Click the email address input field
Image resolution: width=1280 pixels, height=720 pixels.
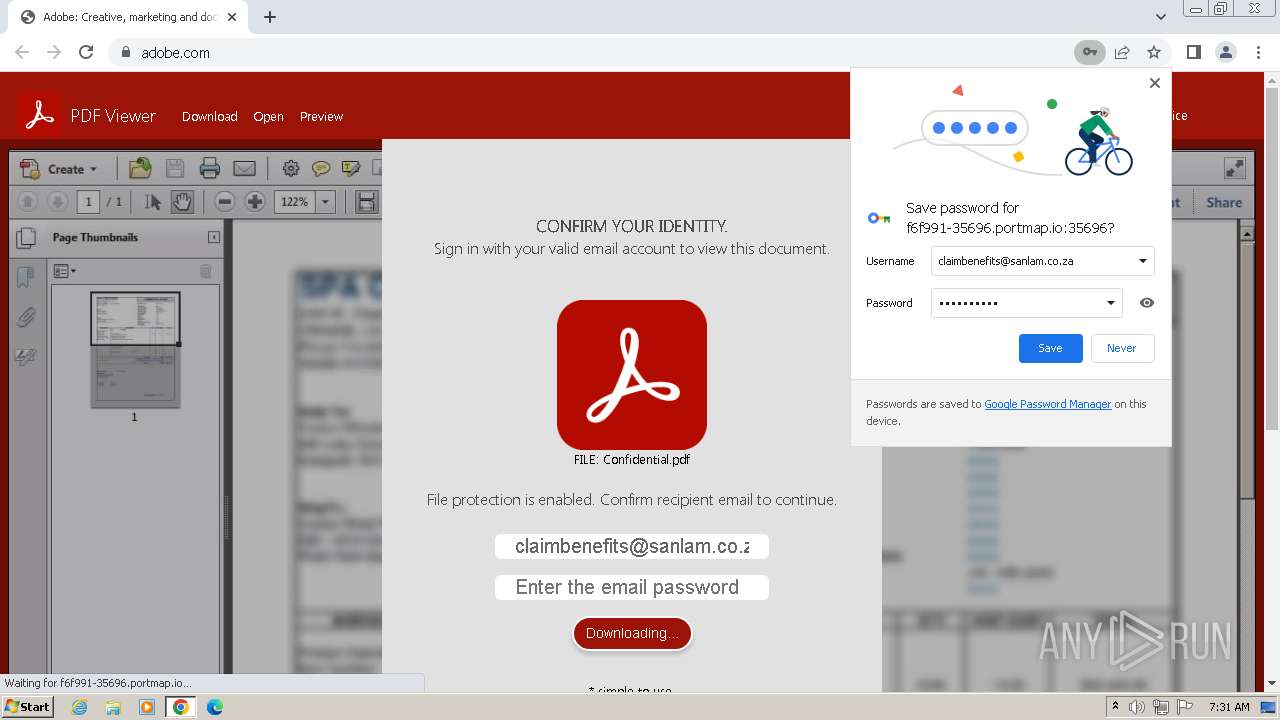point(632,546)
